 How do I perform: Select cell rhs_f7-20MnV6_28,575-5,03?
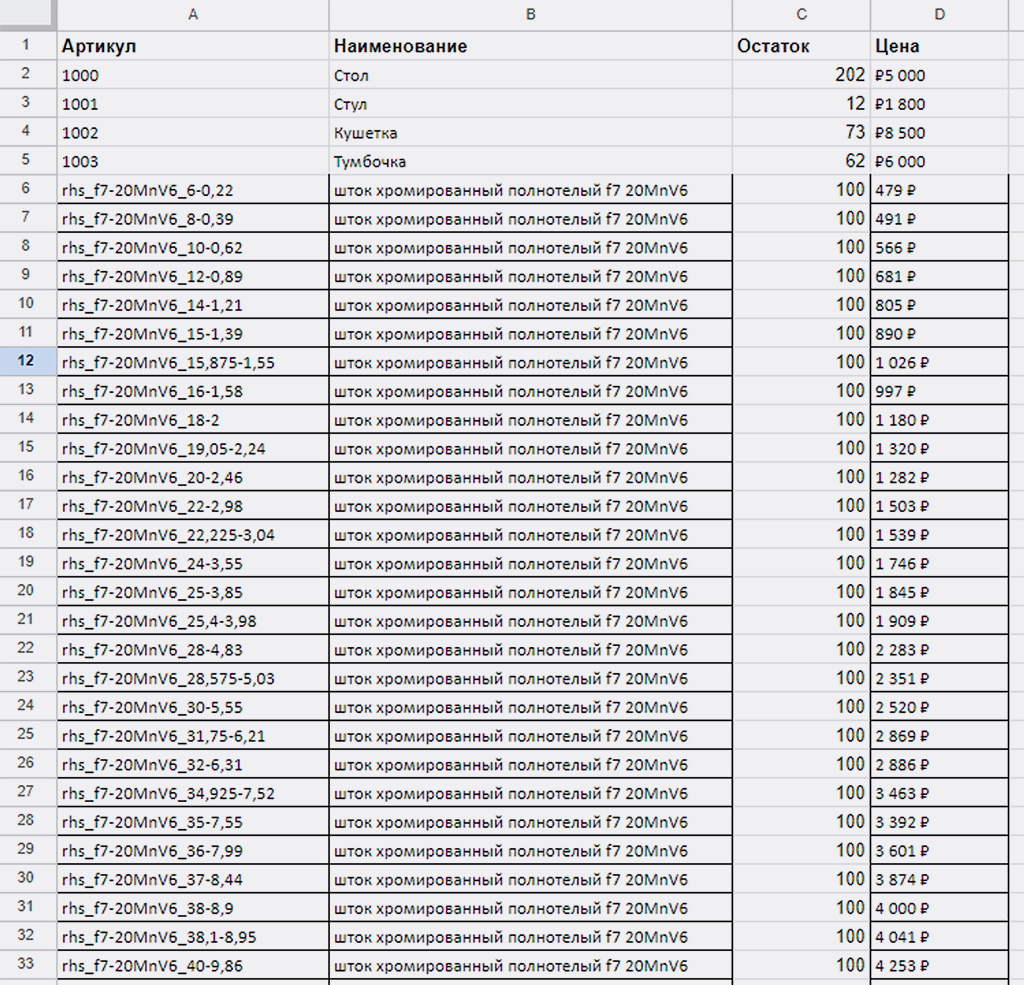tap(193, 678)
